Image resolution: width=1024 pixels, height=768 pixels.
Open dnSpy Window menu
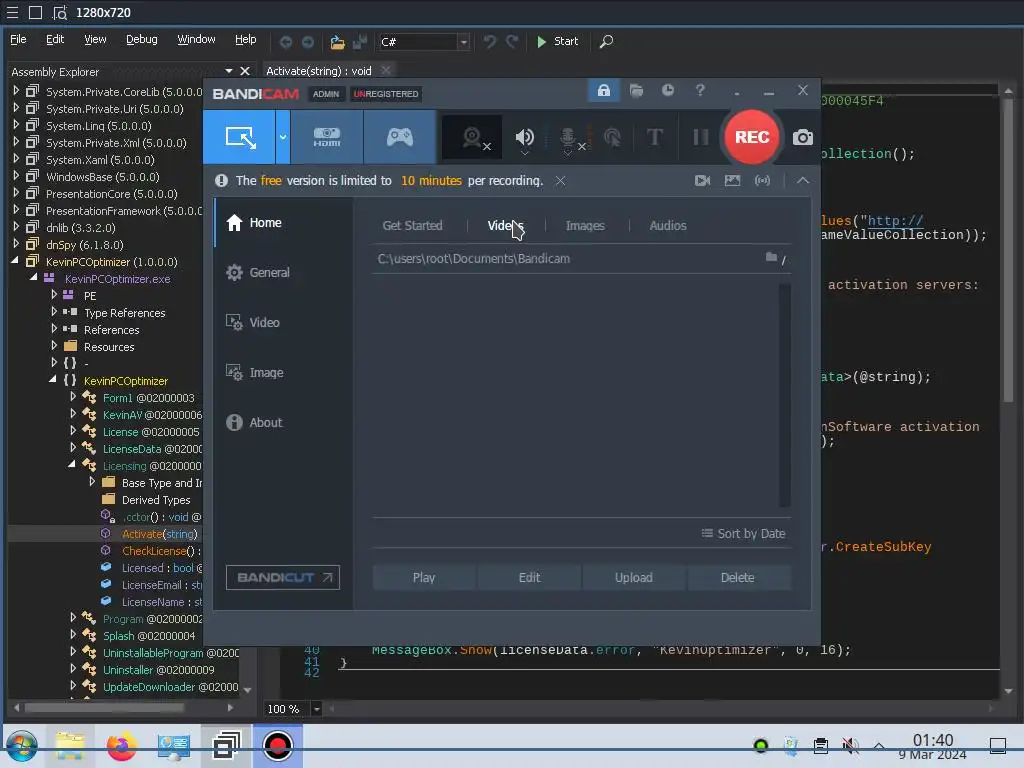[196, 40]
